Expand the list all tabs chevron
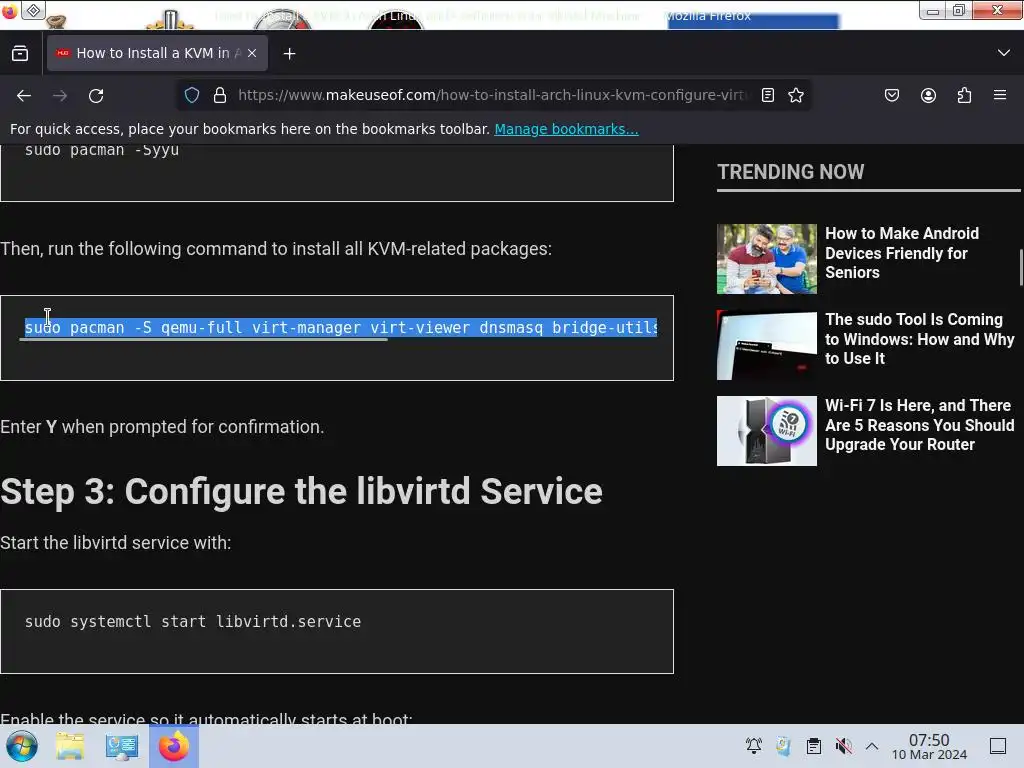1024x768 pixels. (x=1004, y=53)
